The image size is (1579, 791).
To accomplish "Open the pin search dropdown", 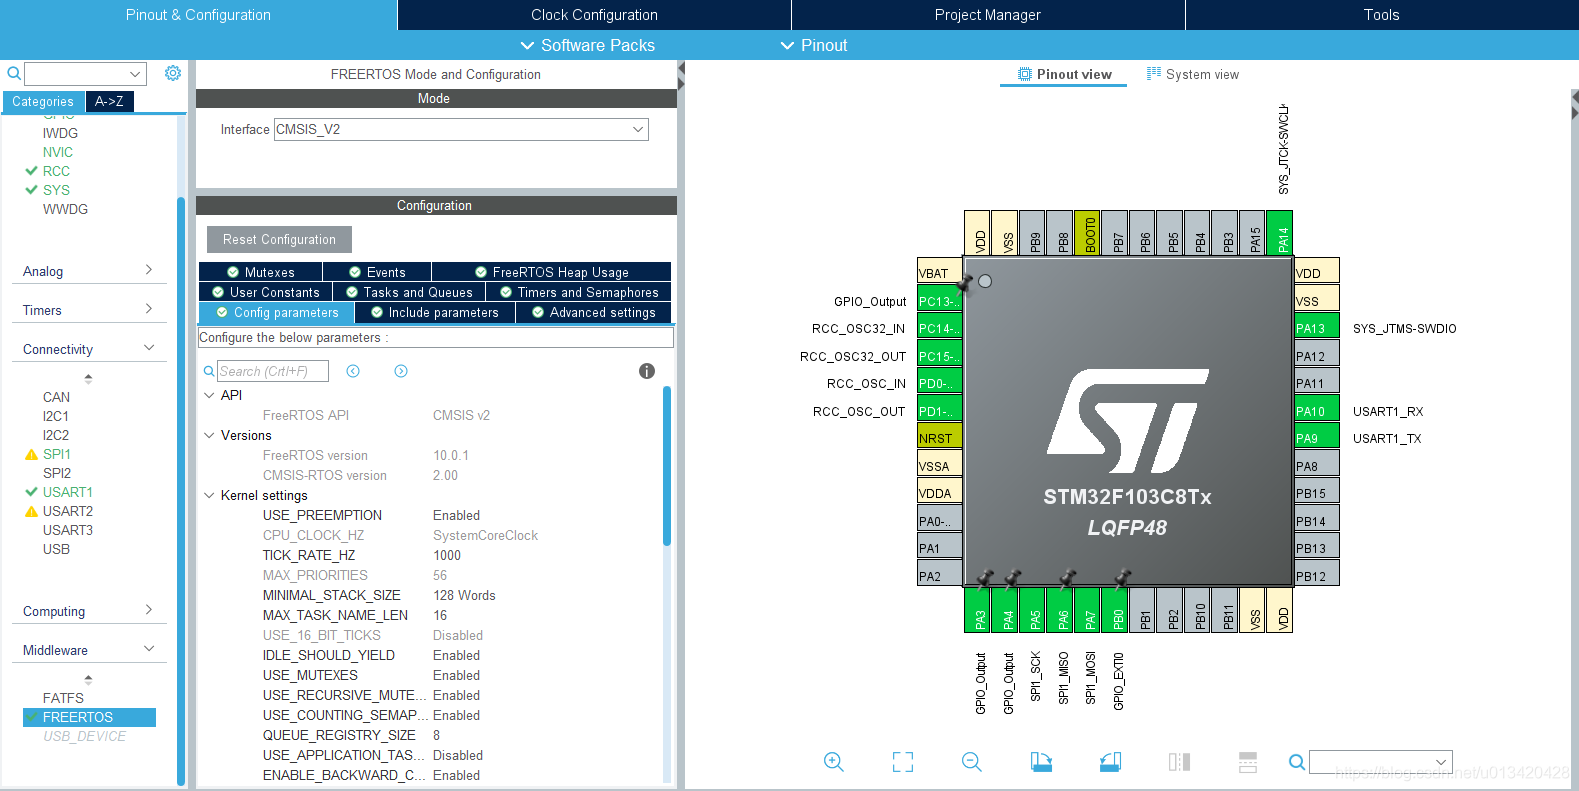I will click(1441, 762).
